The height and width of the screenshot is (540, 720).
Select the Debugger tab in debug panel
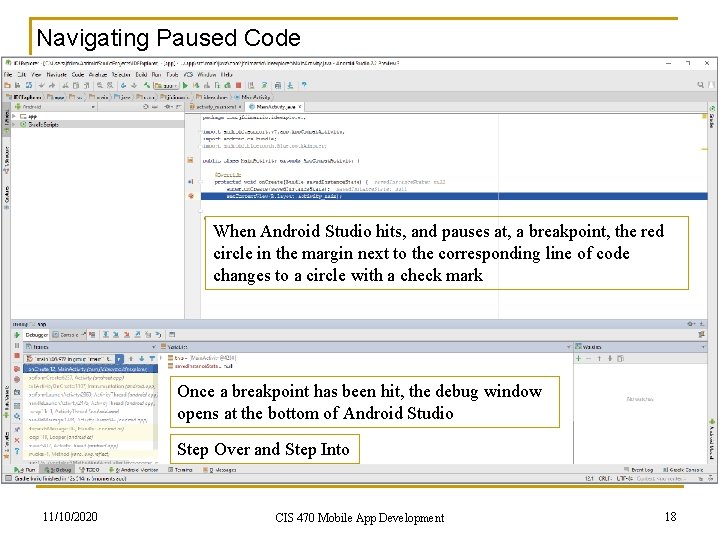[36, 335]
